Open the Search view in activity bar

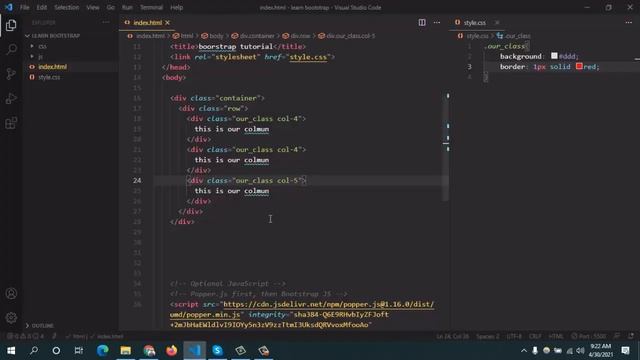coord(11,49)
